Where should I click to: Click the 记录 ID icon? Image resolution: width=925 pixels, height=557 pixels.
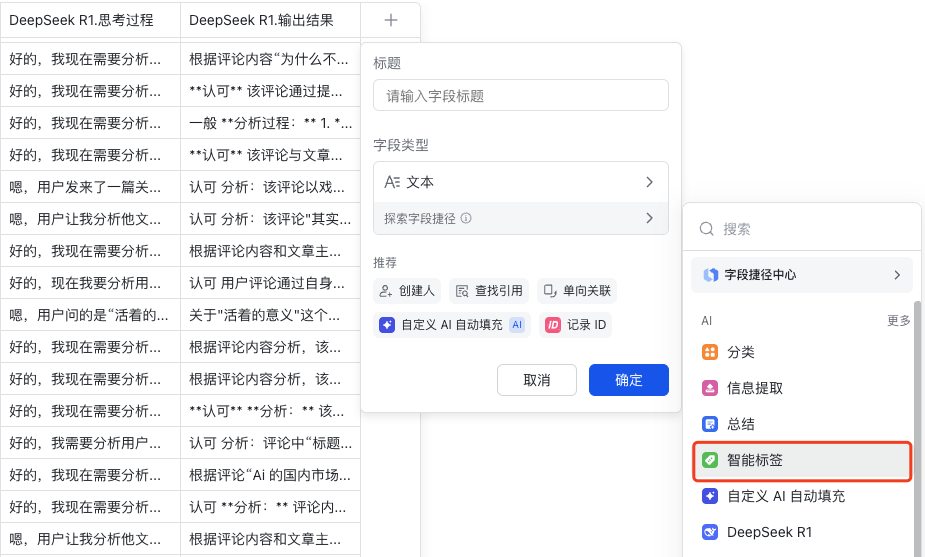point(553,325)
